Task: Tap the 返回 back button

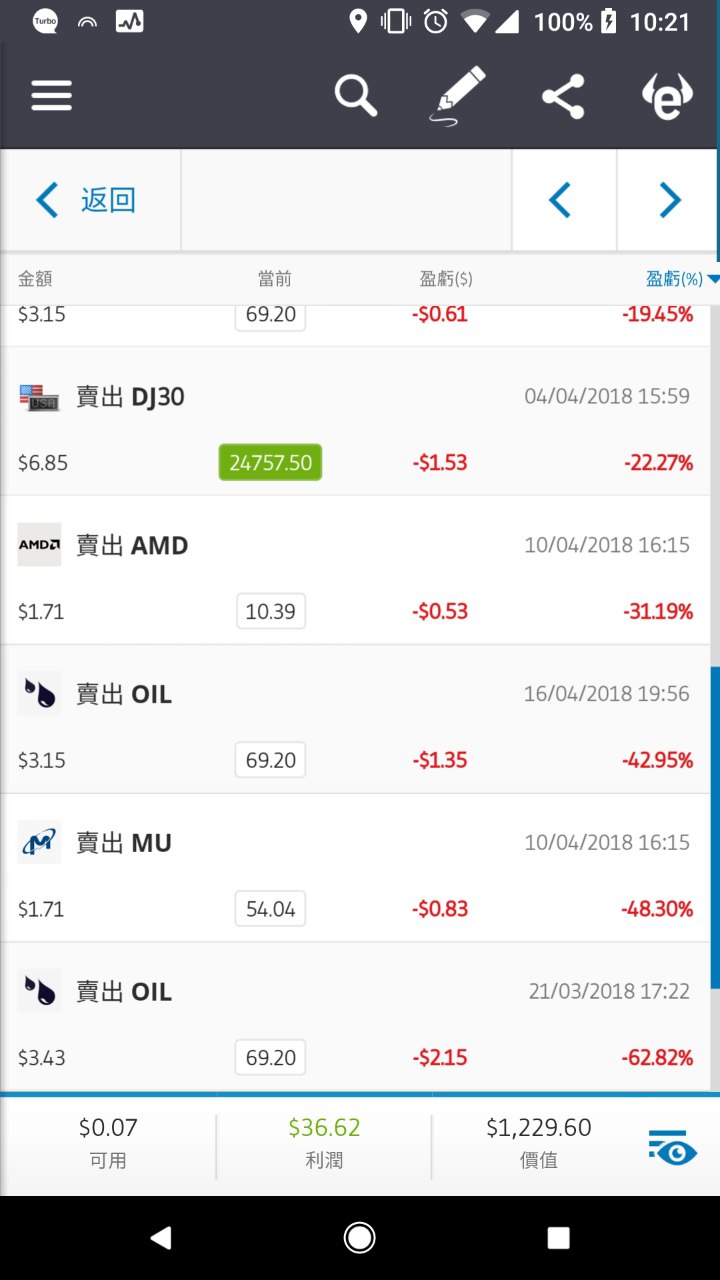Action: coord(88,200)
